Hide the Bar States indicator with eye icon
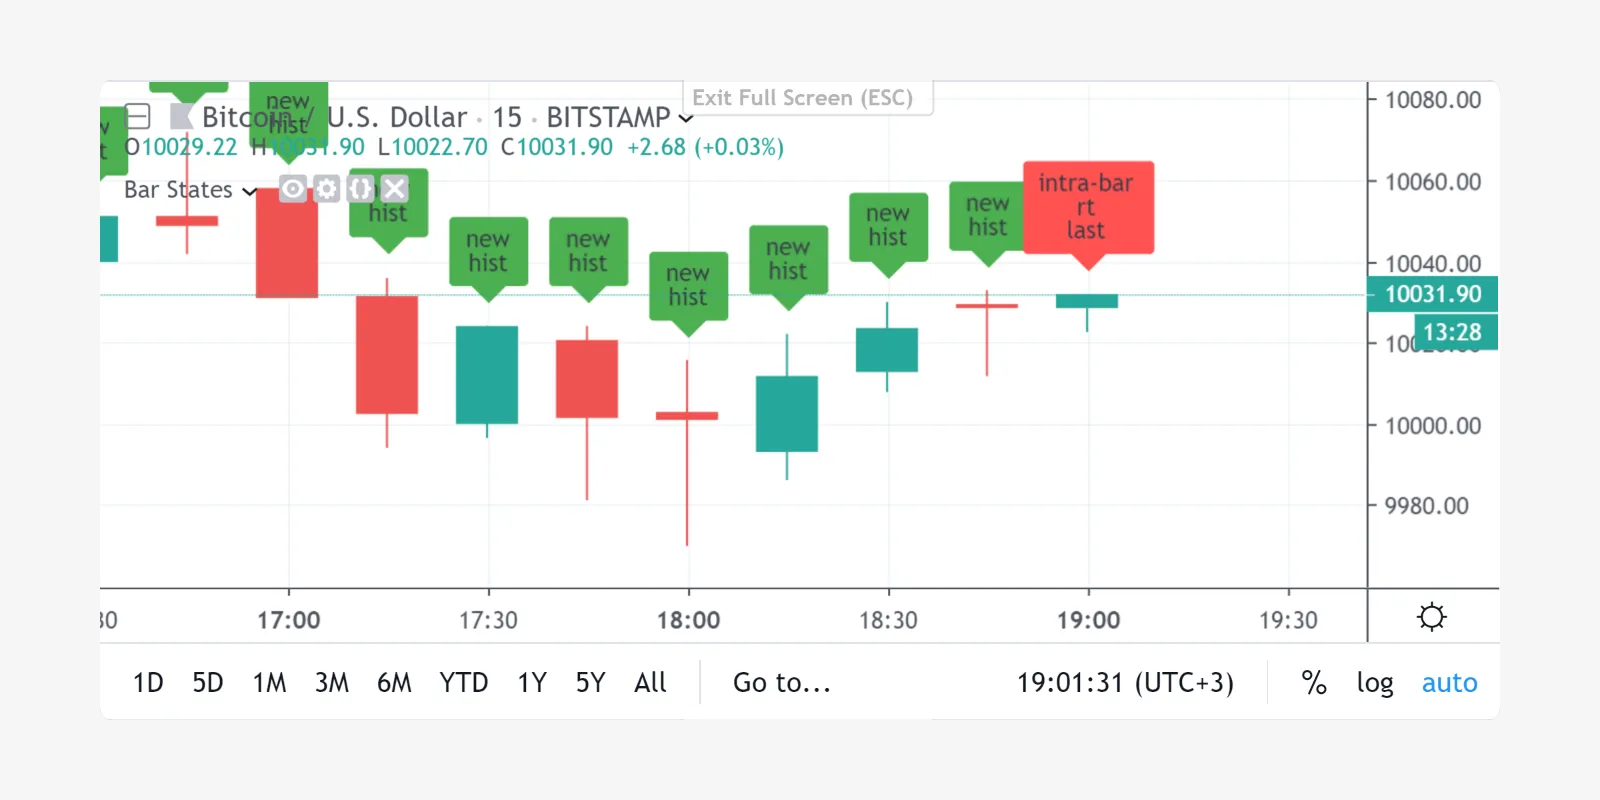This screenshot has height=800, width=1600. pos(292,189)
